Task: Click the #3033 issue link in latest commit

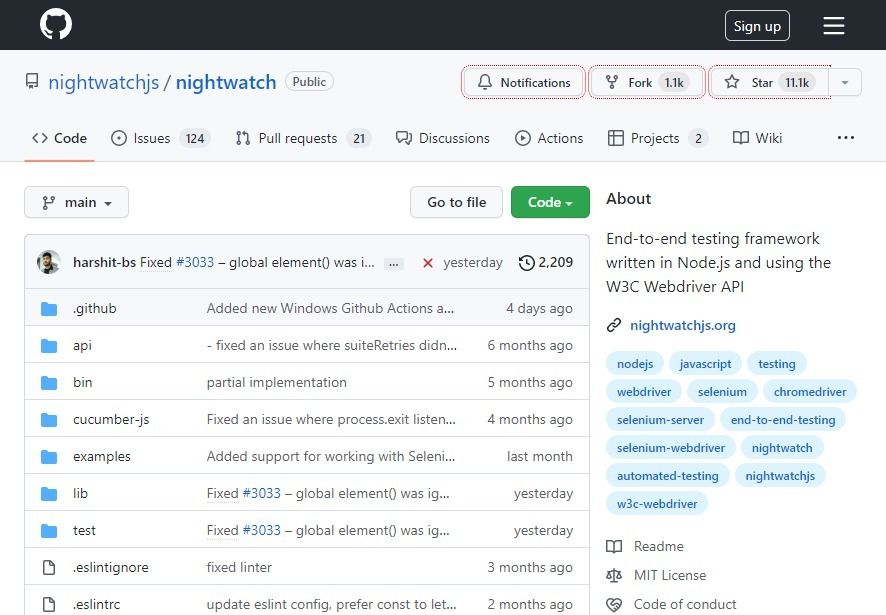Action: click(x=195, y=262)
